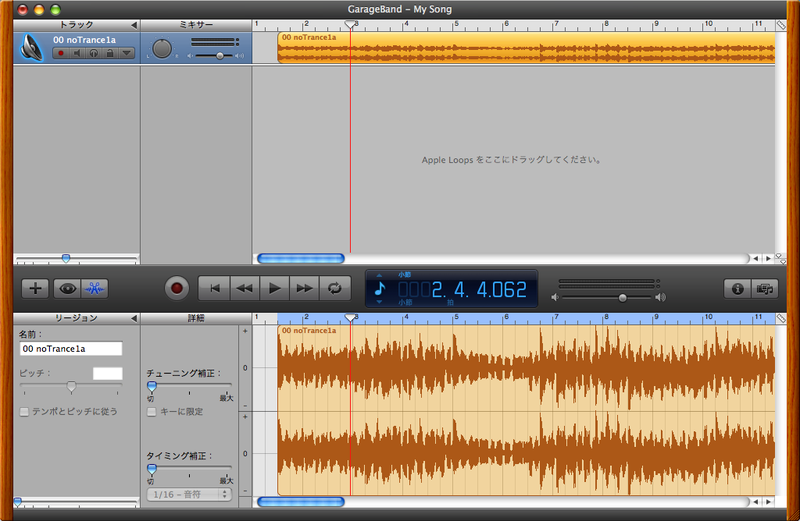Zoom in lower waveform with plus button
800x521 pixels.
[245, 417]
